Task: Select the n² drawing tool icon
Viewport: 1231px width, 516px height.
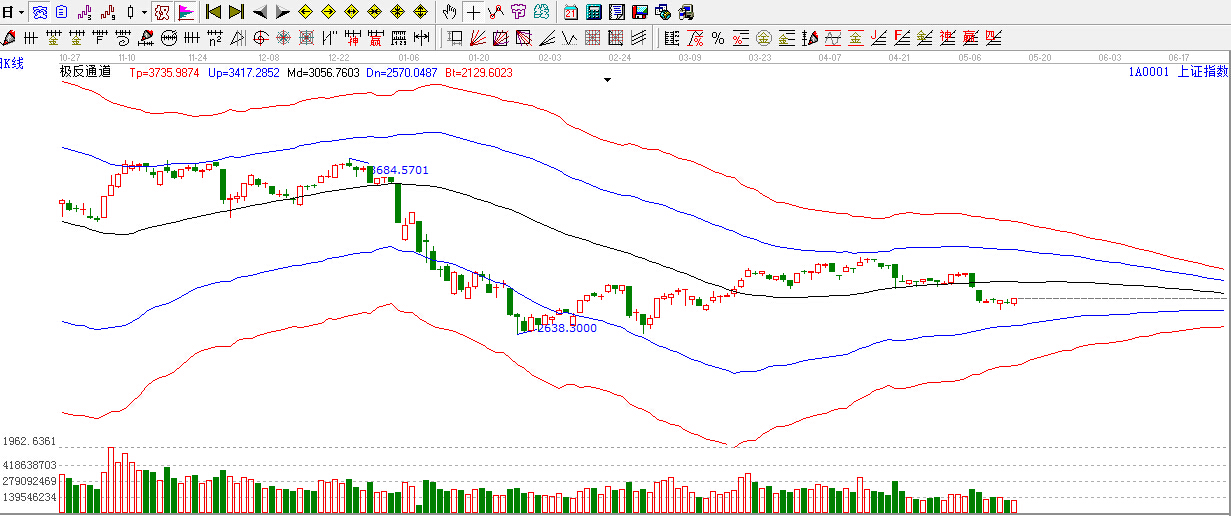Action: [215, 38]
